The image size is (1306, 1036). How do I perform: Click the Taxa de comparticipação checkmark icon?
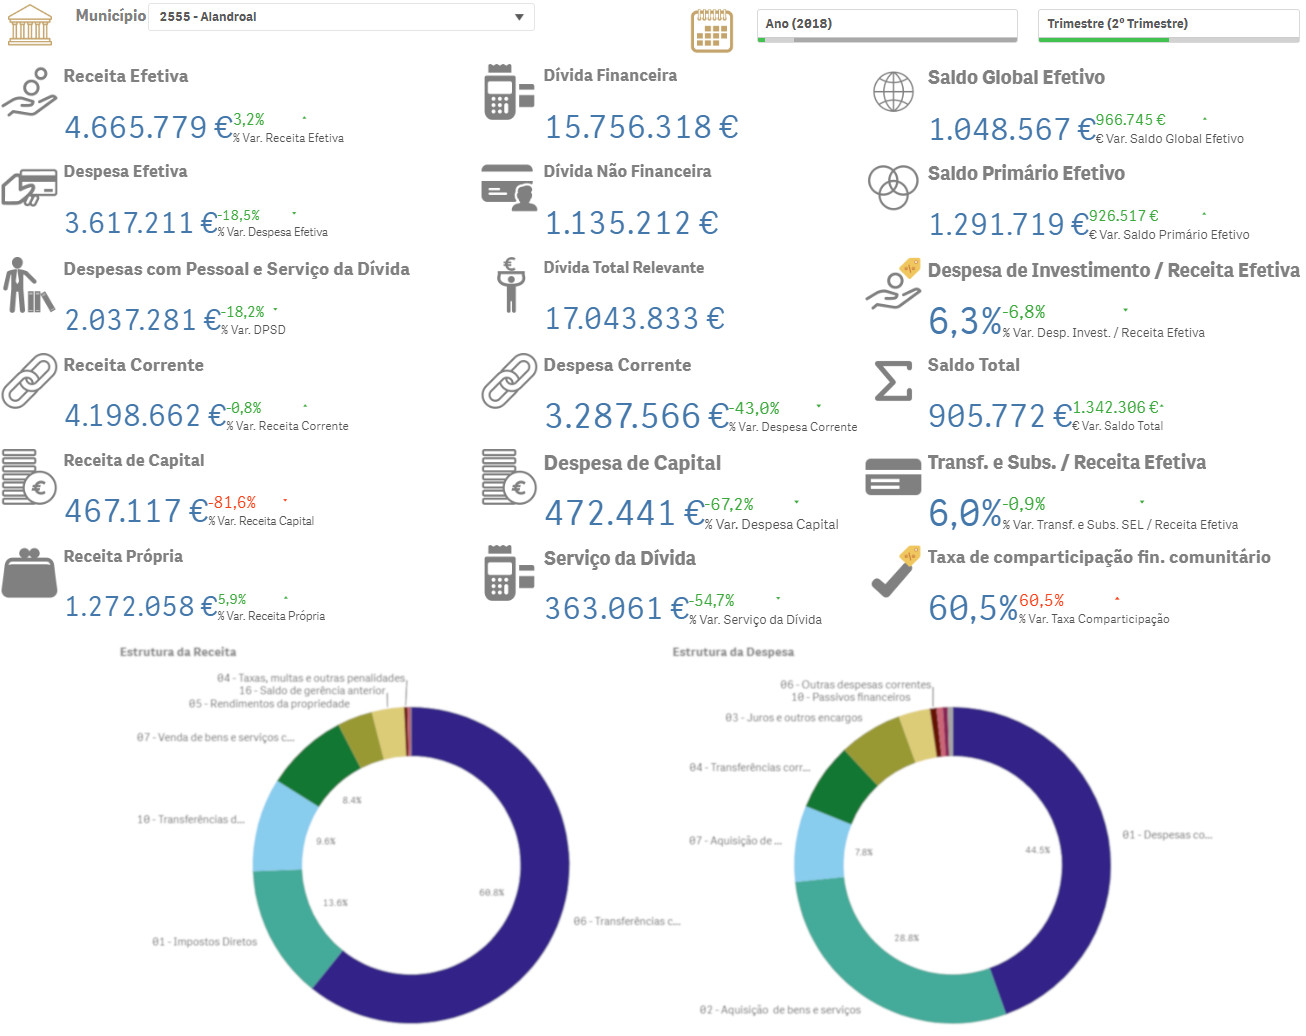[893, 572]
